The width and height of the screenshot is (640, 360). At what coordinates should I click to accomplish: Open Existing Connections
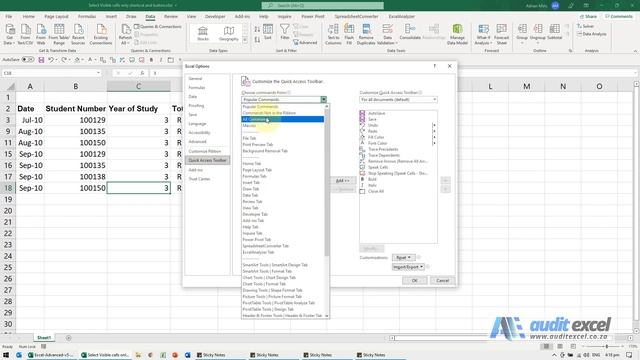pyautogui.click(x=101, y=34)
